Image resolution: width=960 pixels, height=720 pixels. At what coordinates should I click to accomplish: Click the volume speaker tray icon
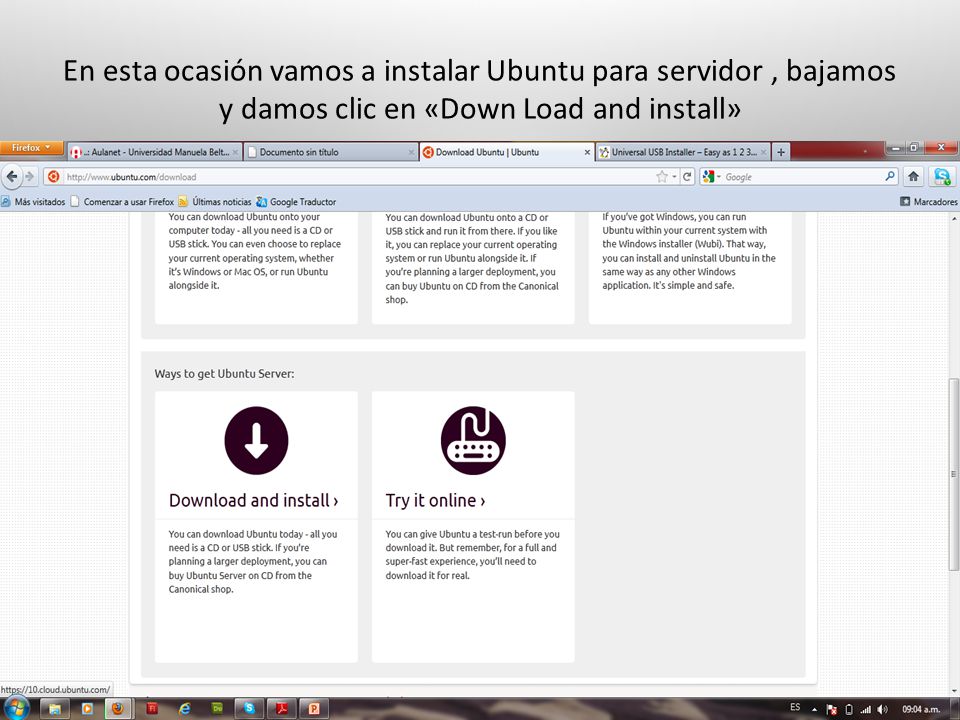(882, 710)
